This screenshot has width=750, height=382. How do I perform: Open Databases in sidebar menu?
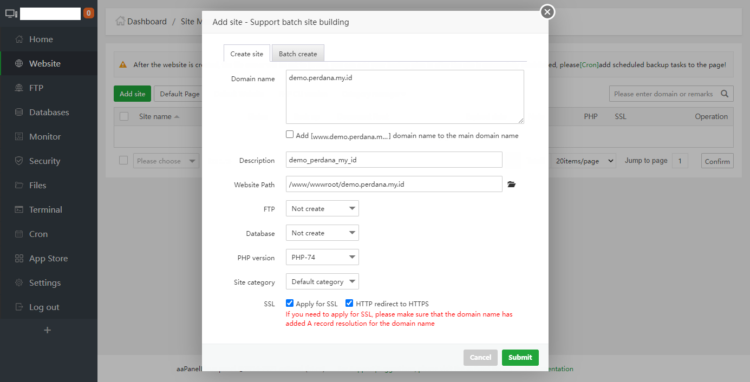[x=49, y=112]
